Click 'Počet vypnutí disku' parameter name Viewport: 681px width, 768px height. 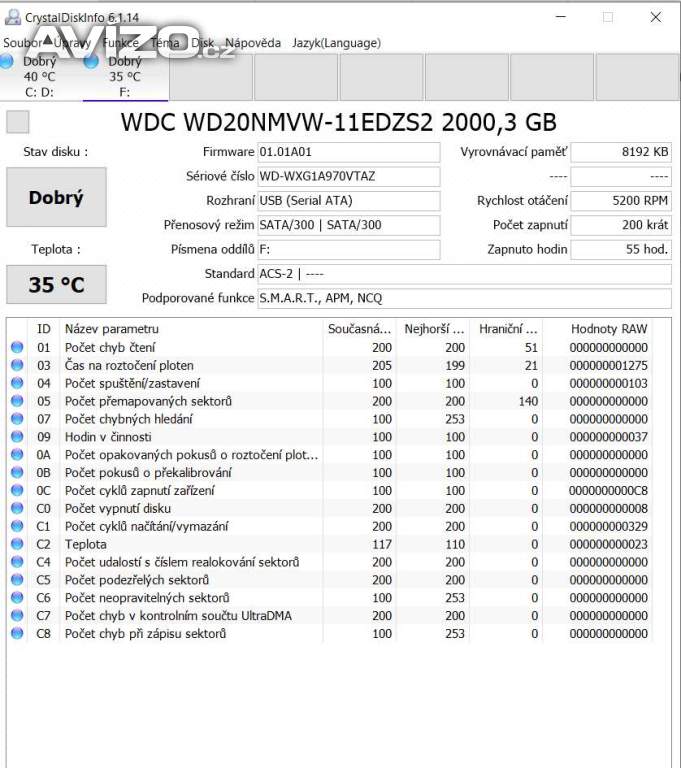[118, 508]
